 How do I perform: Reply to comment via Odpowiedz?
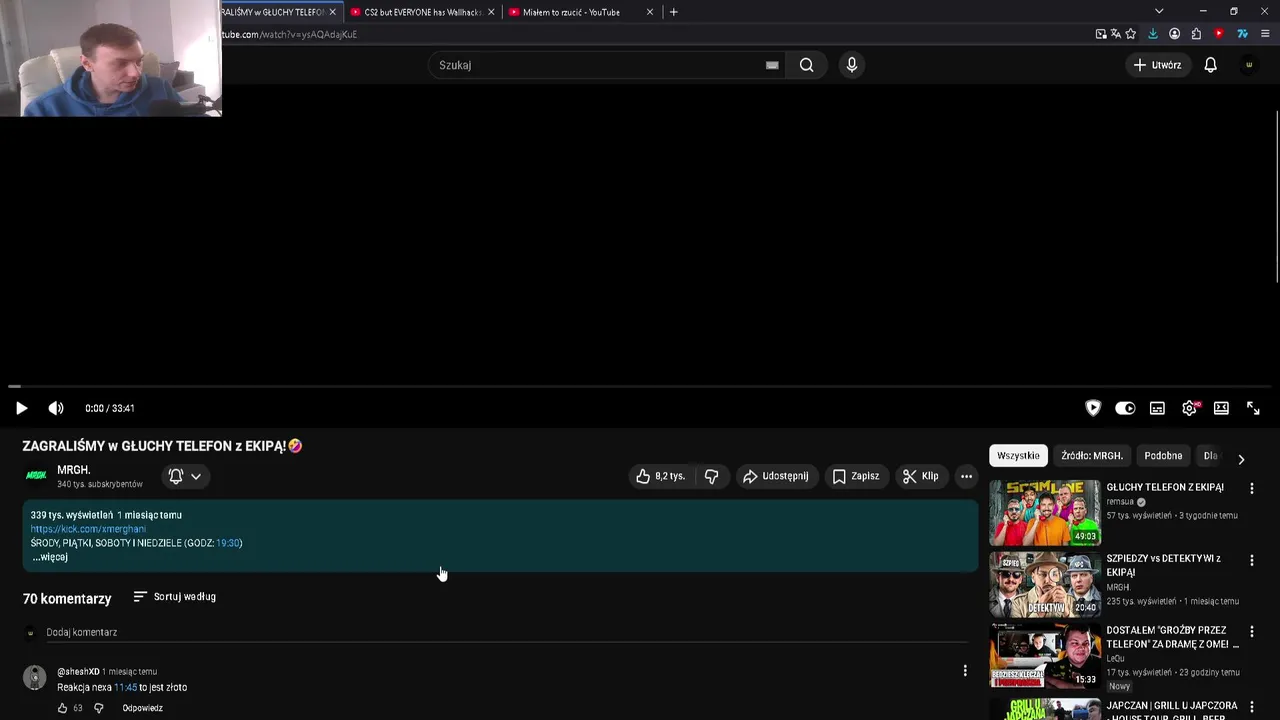point(143,708)
